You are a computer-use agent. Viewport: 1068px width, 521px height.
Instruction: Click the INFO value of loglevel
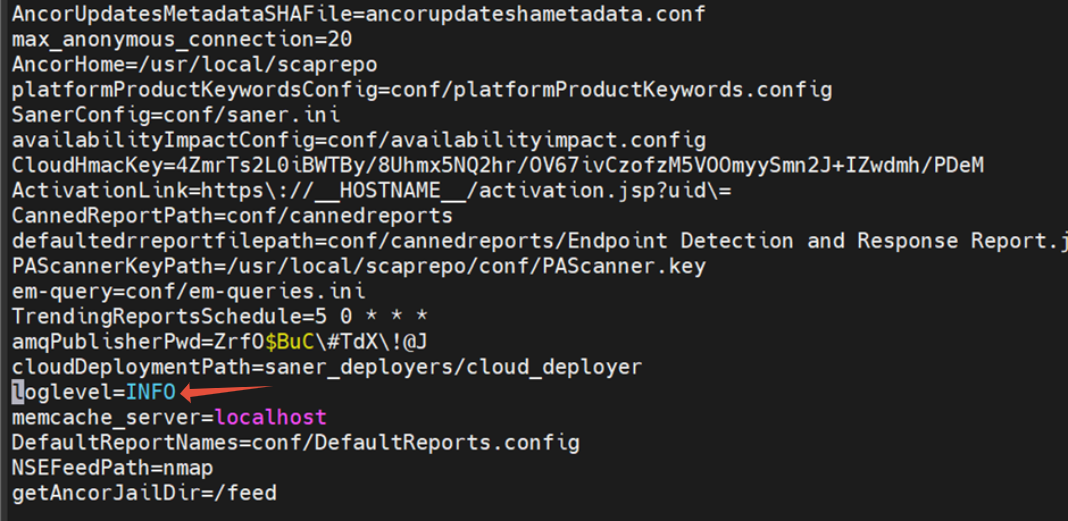[151, 392]
